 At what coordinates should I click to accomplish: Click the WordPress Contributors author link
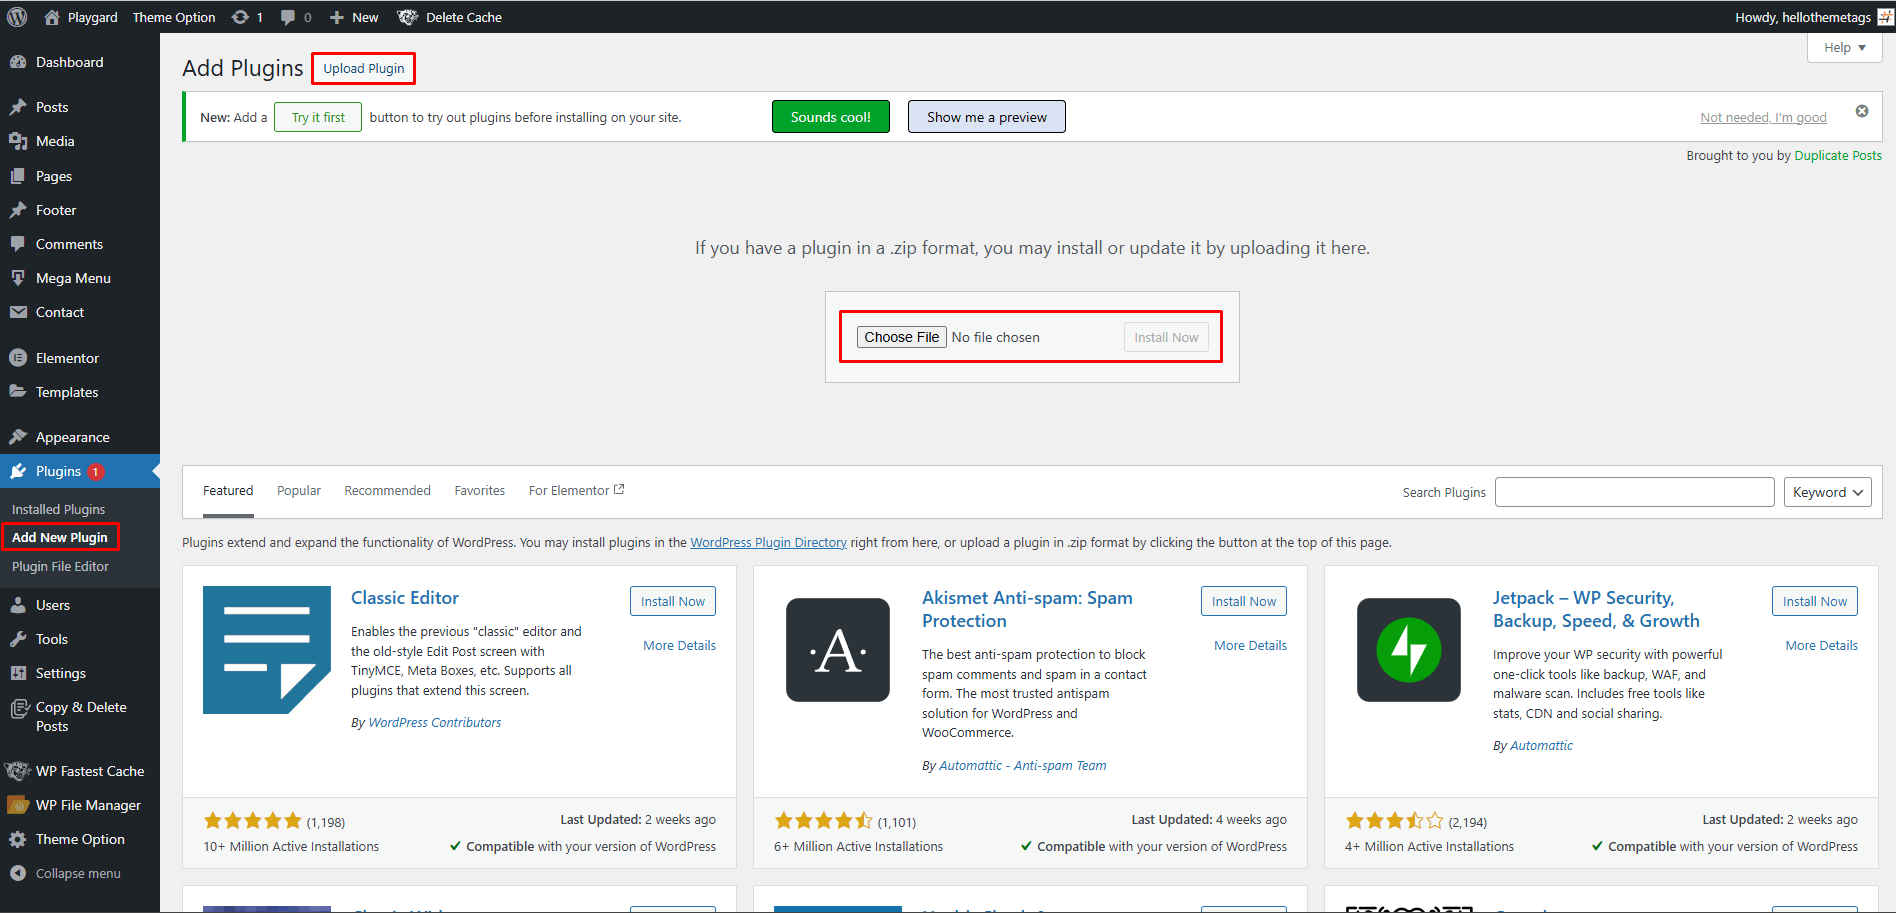click(435, 722)
